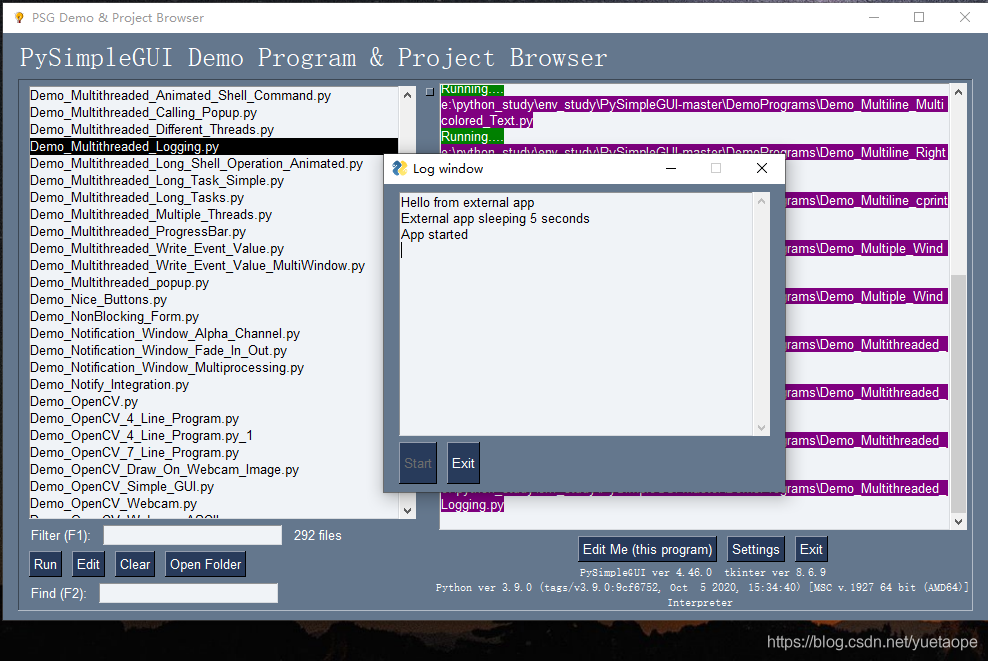Select Demo_OpenCV_4_Line_Program.py
988x661 pixels.
tap(214, 419)
